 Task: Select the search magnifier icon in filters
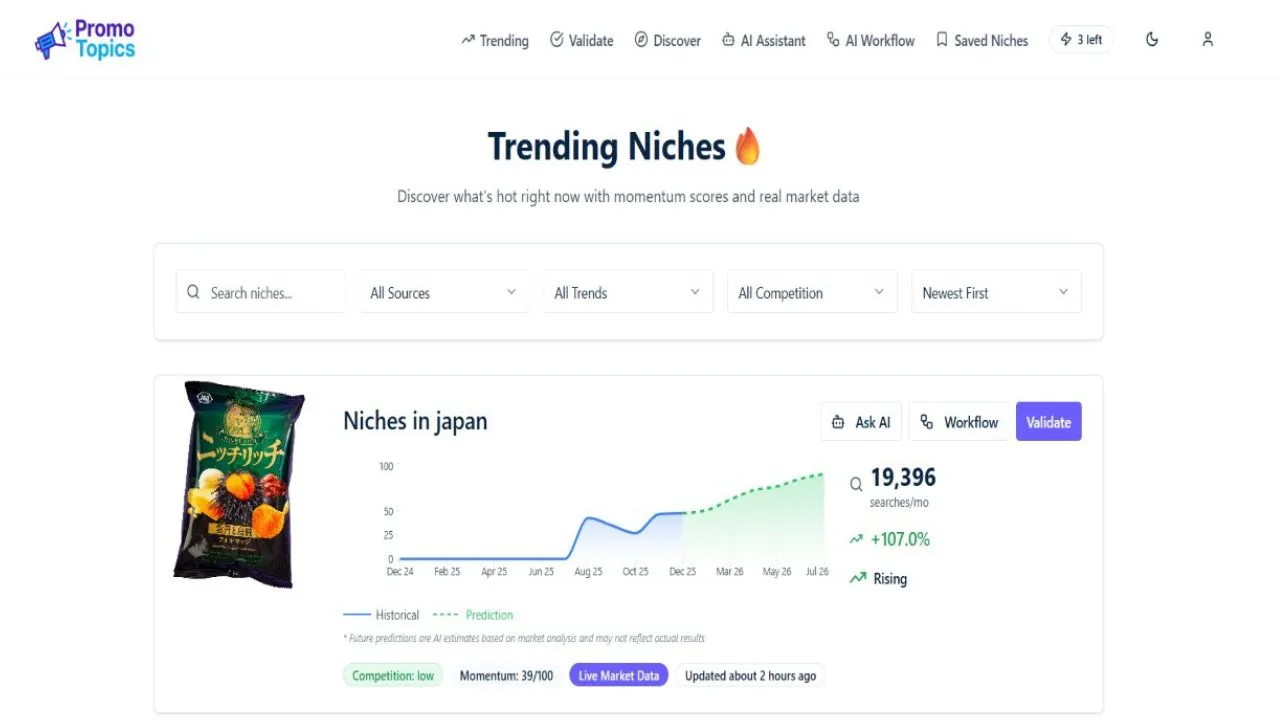193,292
